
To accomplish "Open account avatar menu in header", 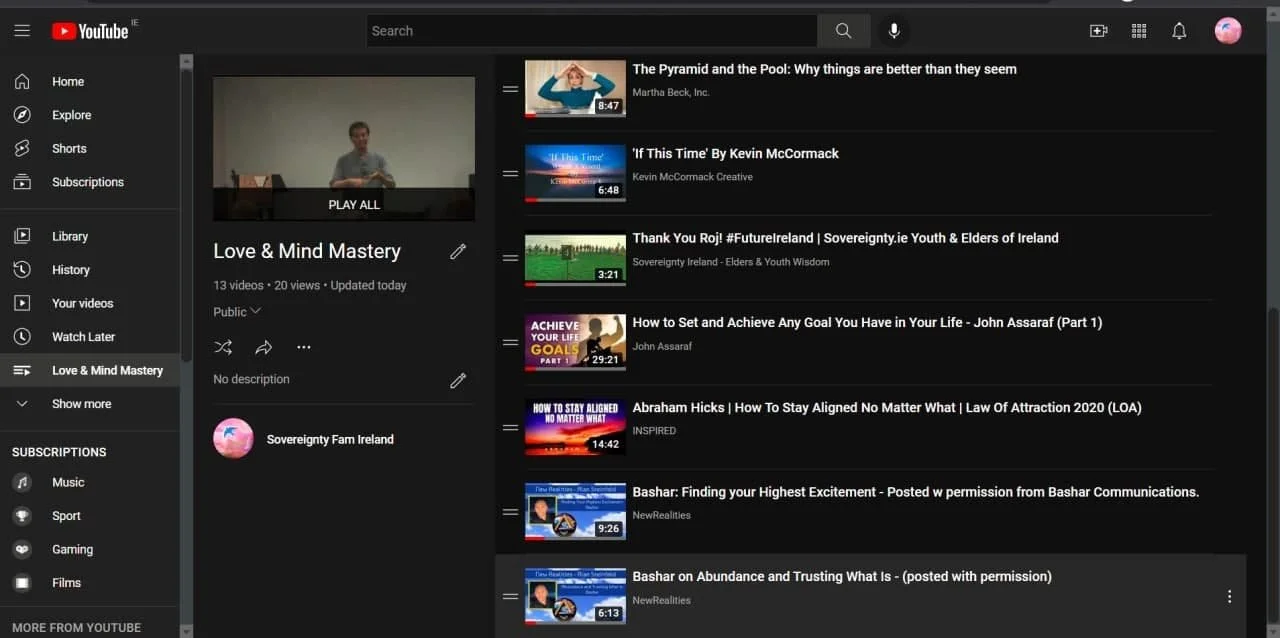I will pos(1228,31).
